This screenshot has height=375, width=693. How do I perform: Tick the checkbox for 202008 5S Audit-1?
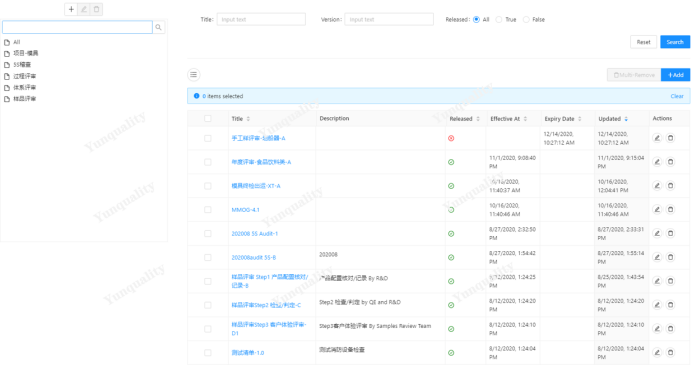208,233
